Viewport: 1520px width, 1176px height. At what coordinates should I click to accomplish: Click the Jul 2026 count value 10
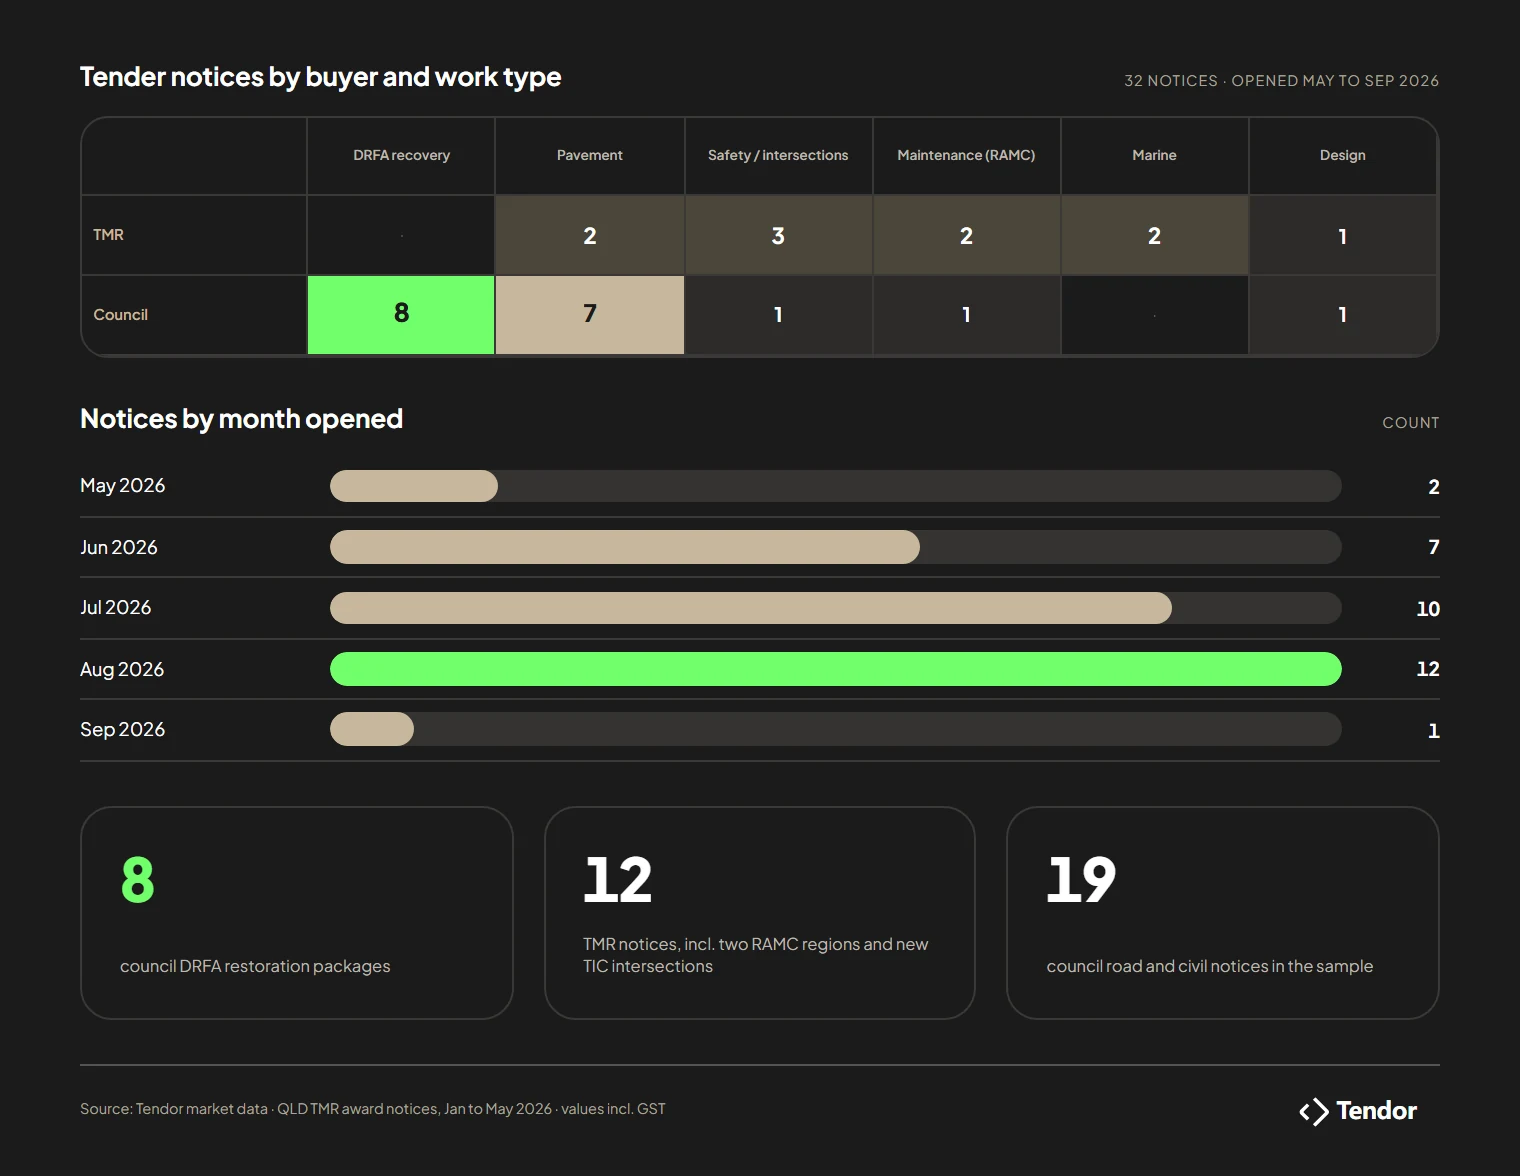(1428, 609)
